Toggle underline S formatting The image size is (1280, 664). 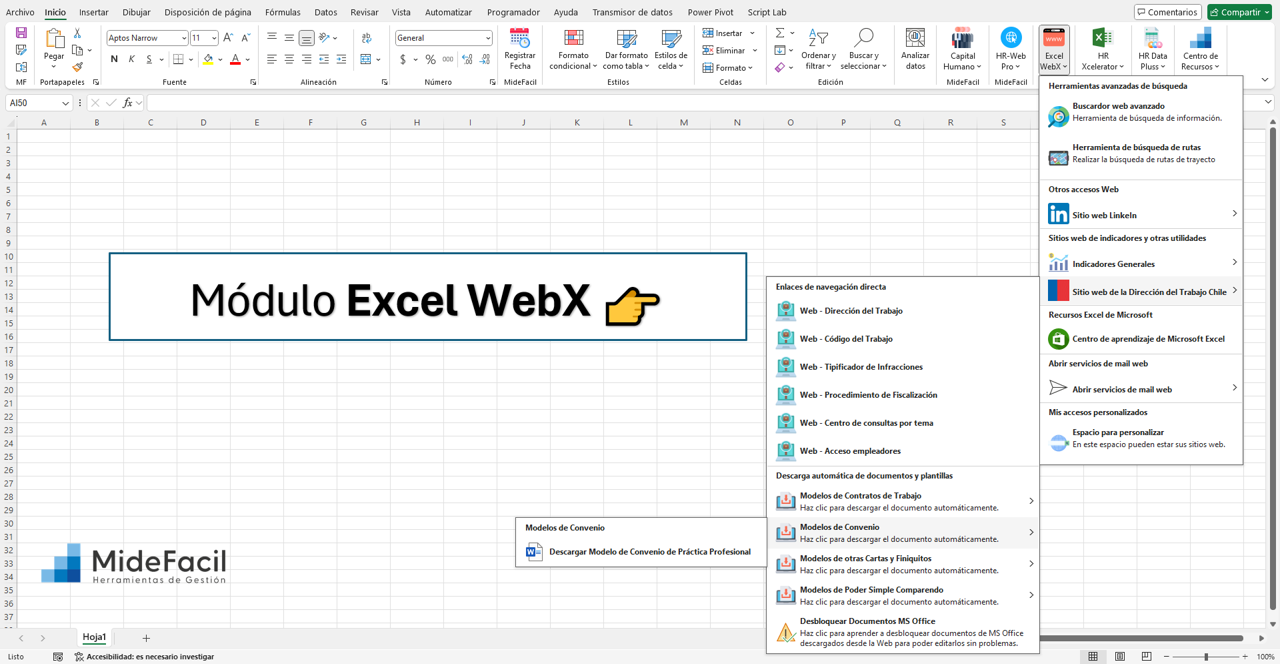coord(149,60)
